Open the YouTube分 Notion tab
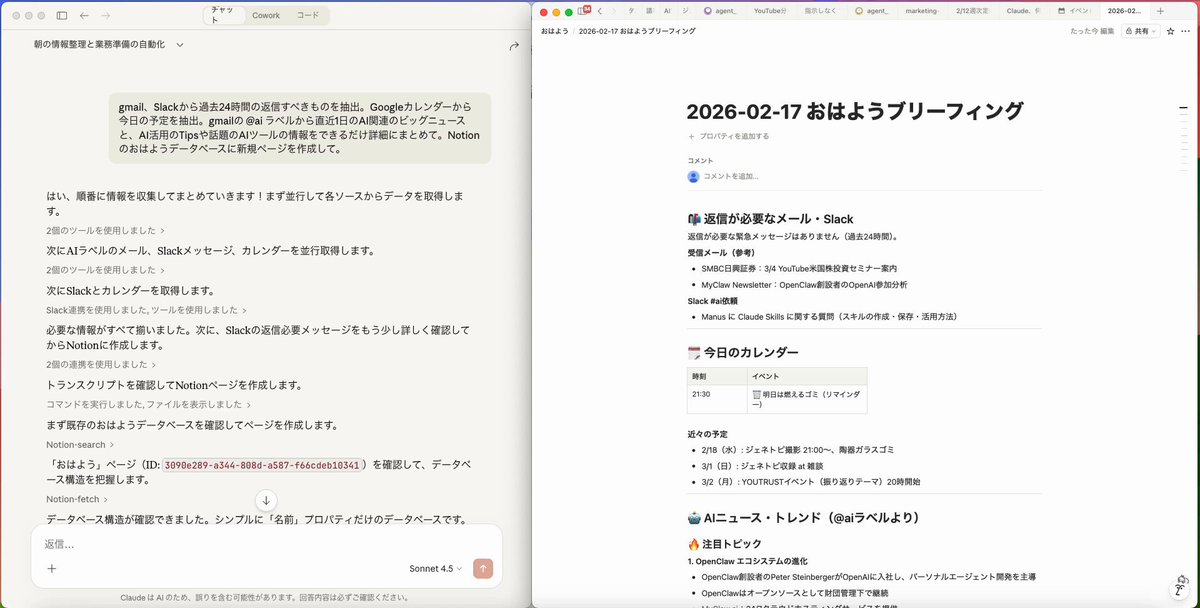Screen dimensions: 1200x608 (770, 11)
